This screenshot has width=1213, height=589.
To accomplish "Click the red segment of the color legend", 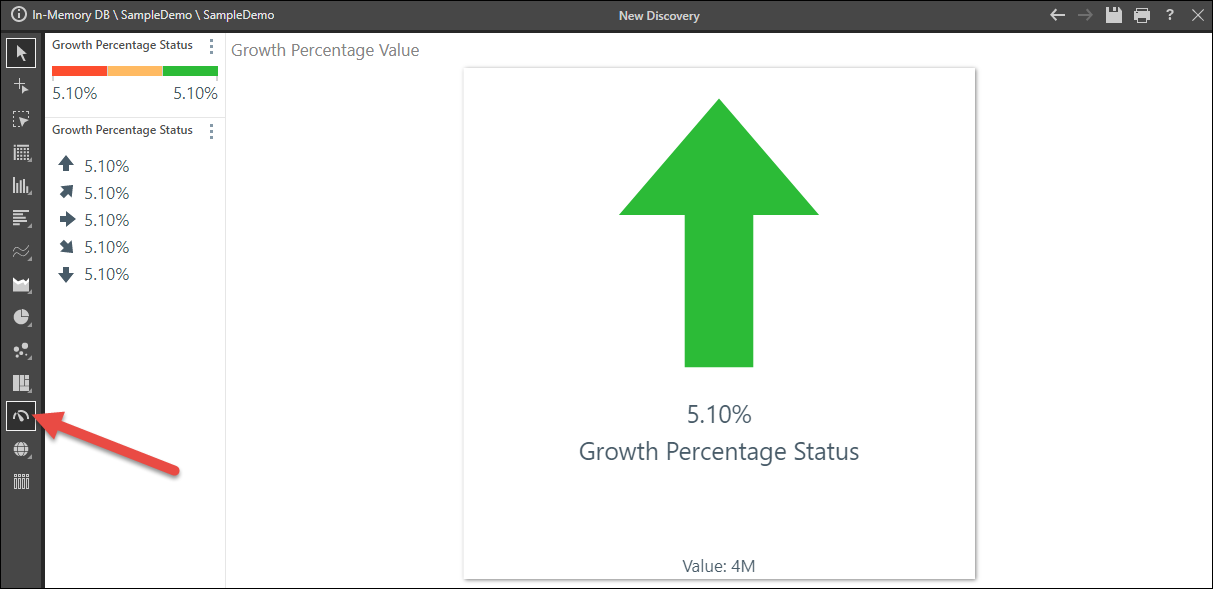I will (x=79, y=71).
